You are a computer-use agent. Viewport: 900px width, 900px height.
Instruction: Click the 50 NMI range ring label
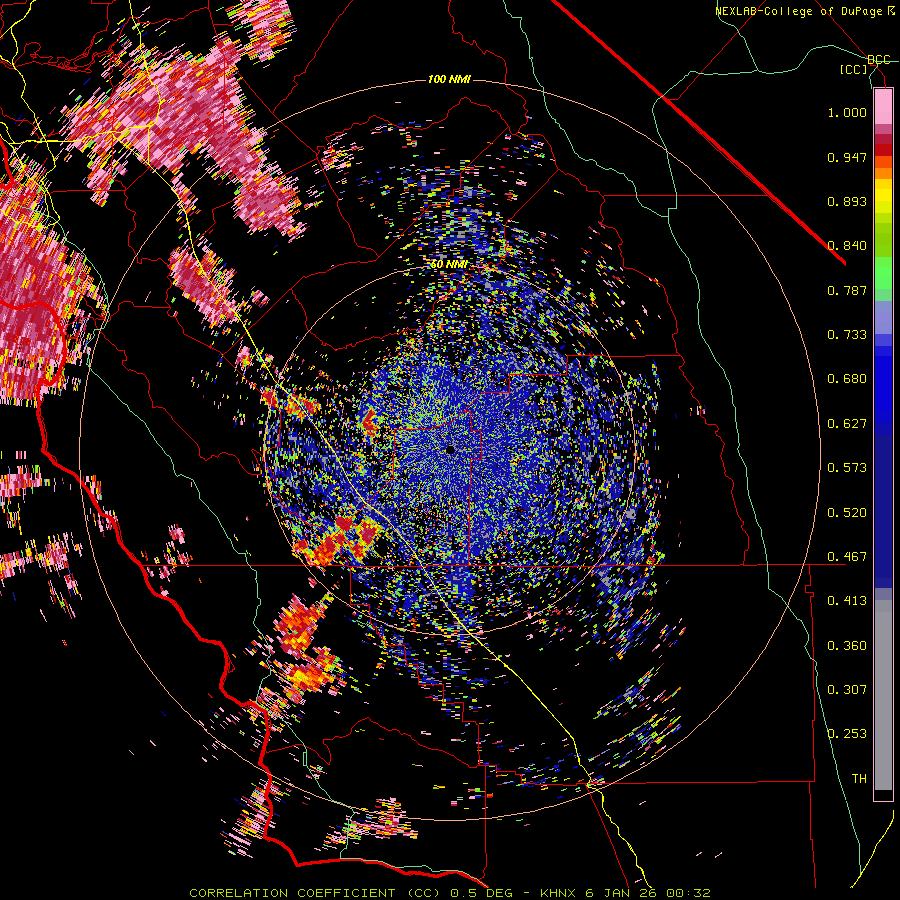(x=448, y=265)
